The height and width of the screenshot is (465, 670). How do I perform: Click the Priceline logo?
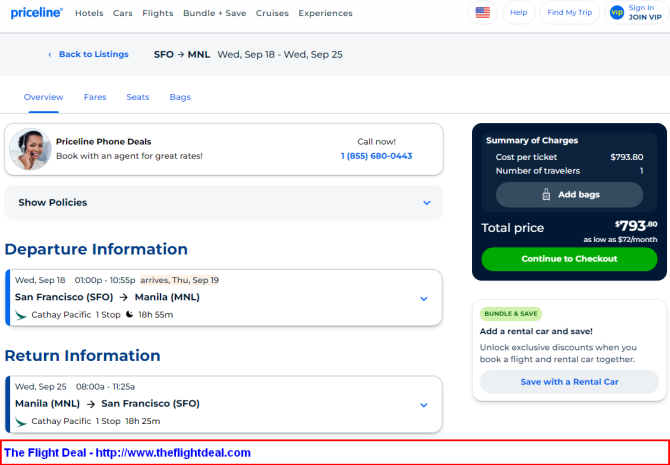coord(37,13)
